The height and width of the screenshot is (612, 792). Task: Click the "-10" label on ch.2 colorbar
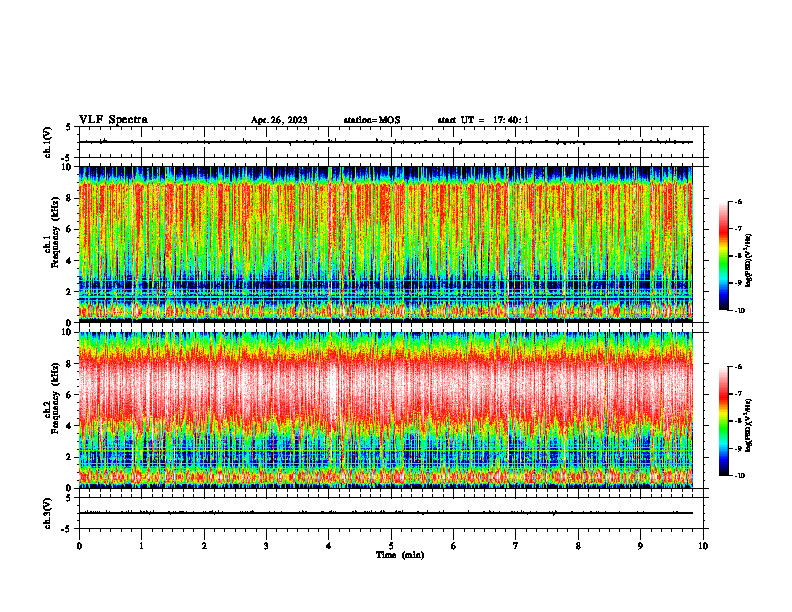(x=739, y=476)
